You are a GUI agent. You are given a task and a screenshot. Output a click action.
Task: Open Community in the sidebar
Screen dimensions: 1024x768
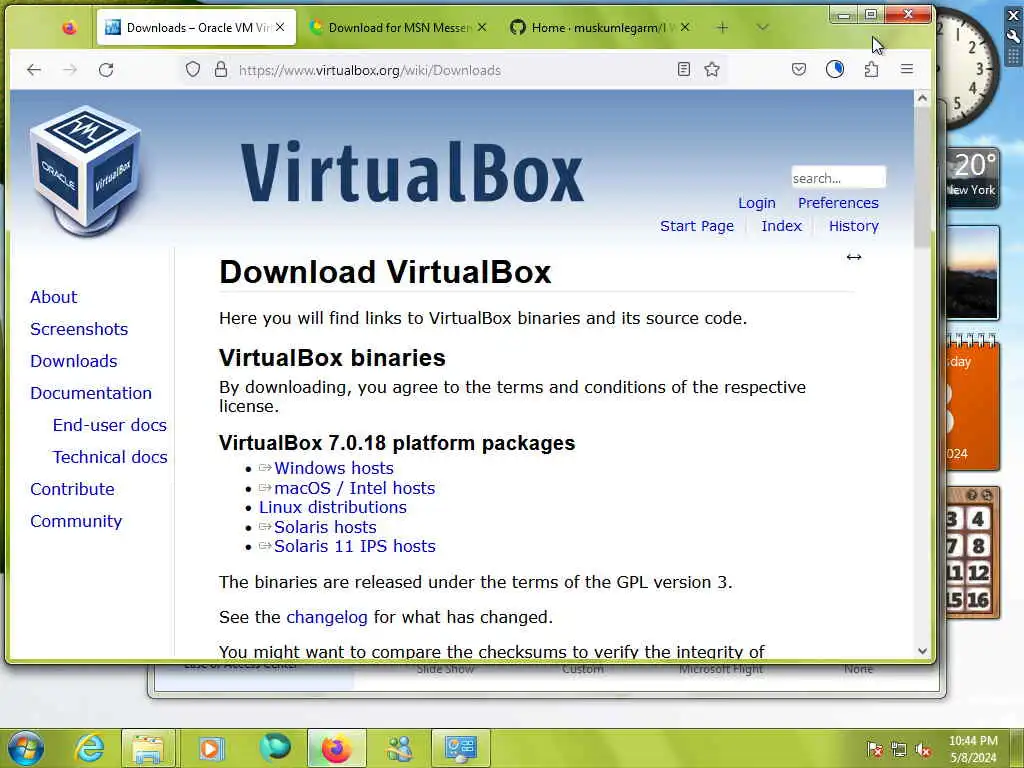pyautogui.click(x=76, y=521)
